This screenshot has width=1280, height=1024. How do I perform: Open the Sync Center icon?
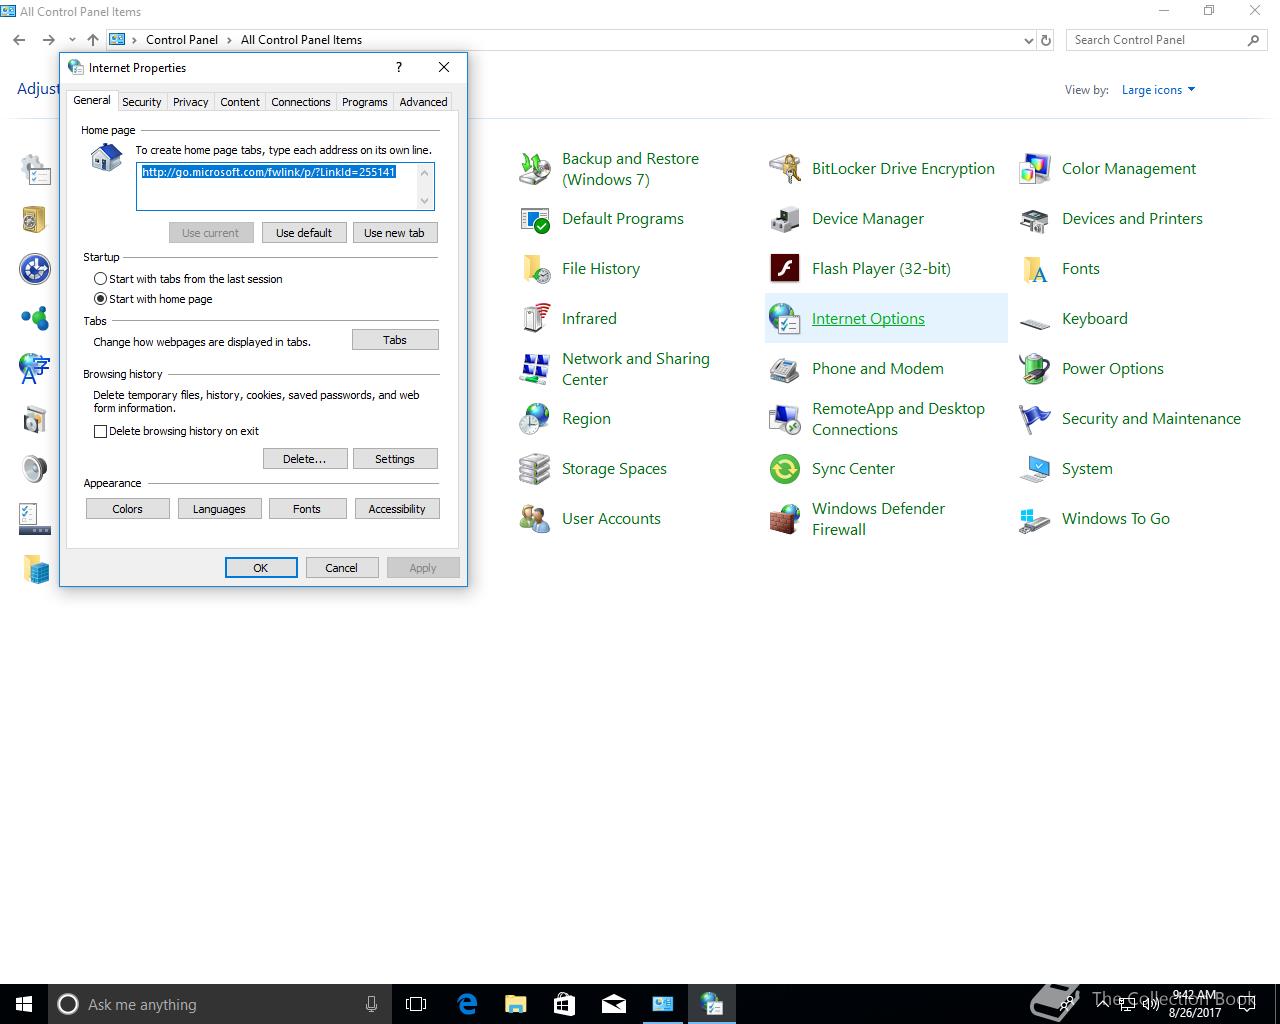(785, 469)
